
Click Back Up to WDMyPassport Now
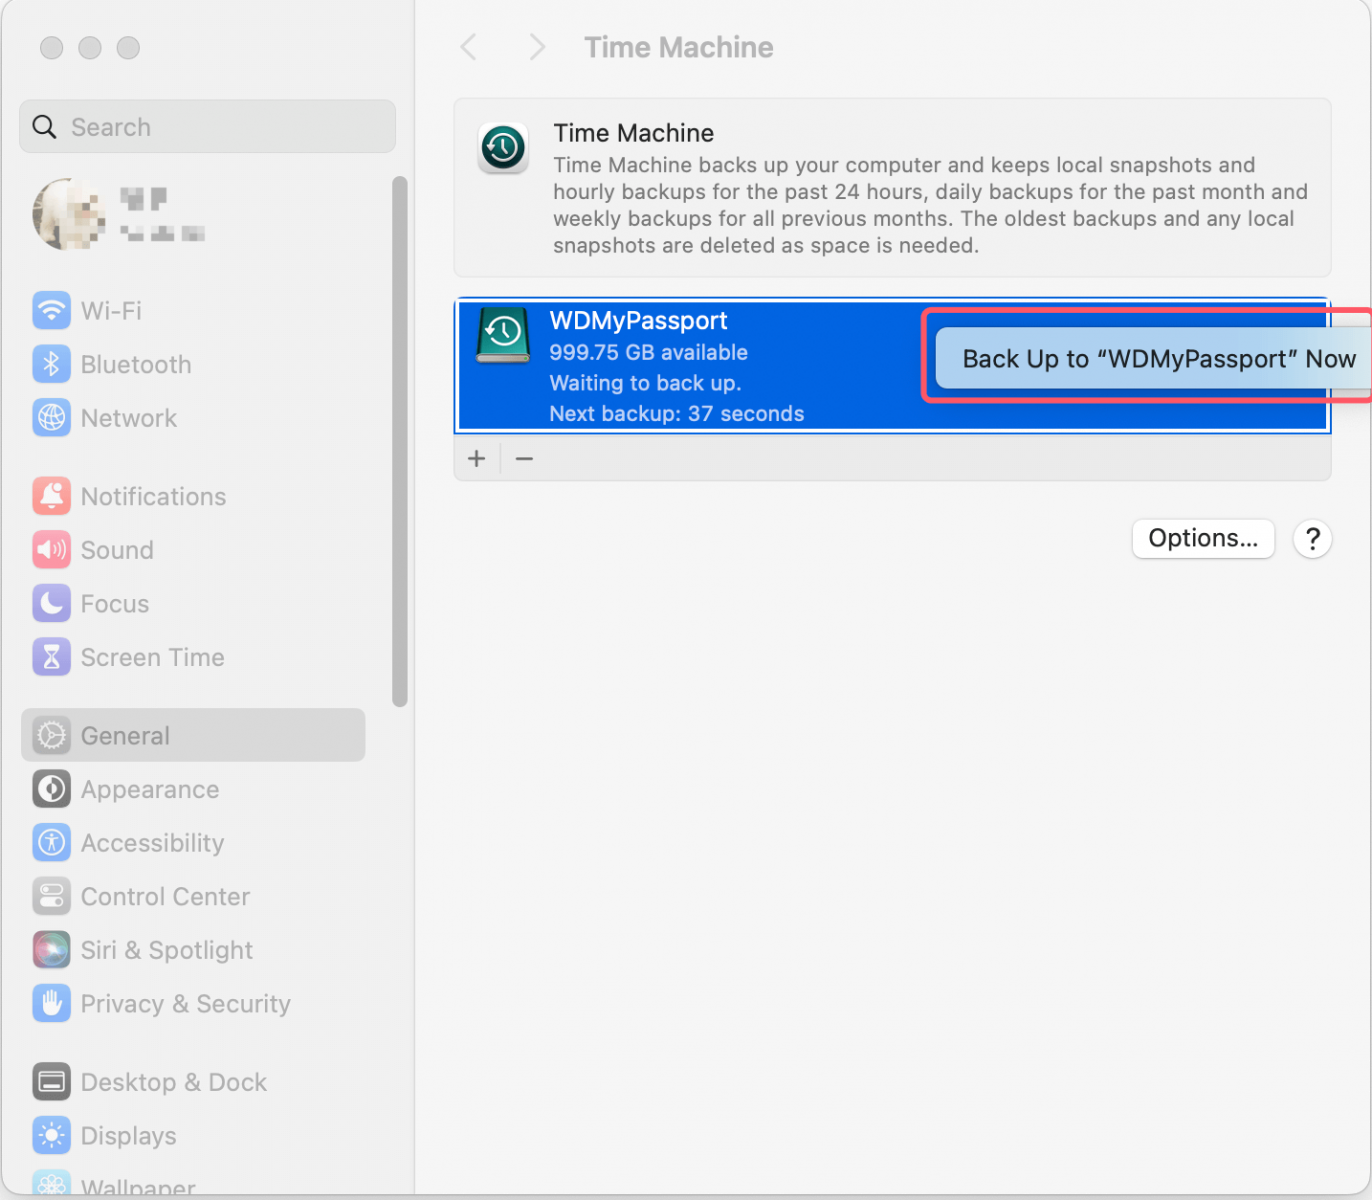tap(1155, 358)
